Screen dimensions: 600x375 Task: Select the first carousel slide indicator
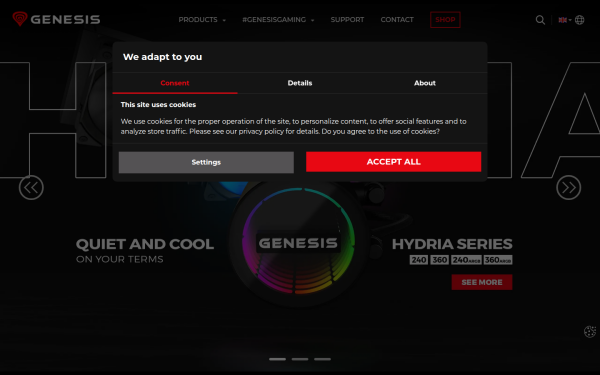tap(277, 359)
